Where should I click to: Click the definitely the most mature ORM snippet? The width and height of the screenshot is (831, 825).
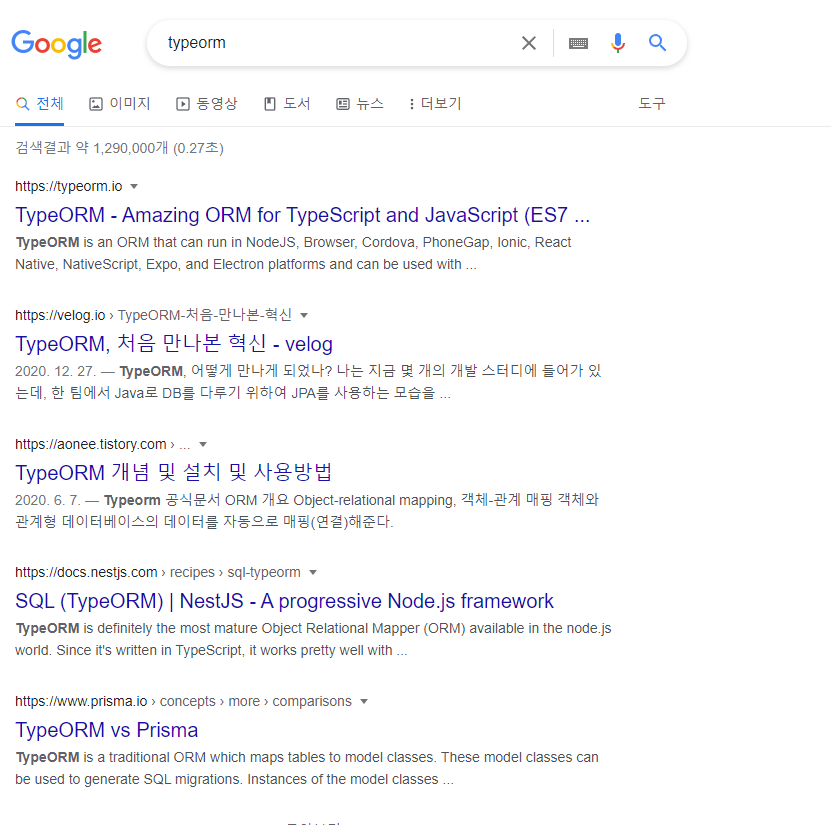tap(313, 639)
